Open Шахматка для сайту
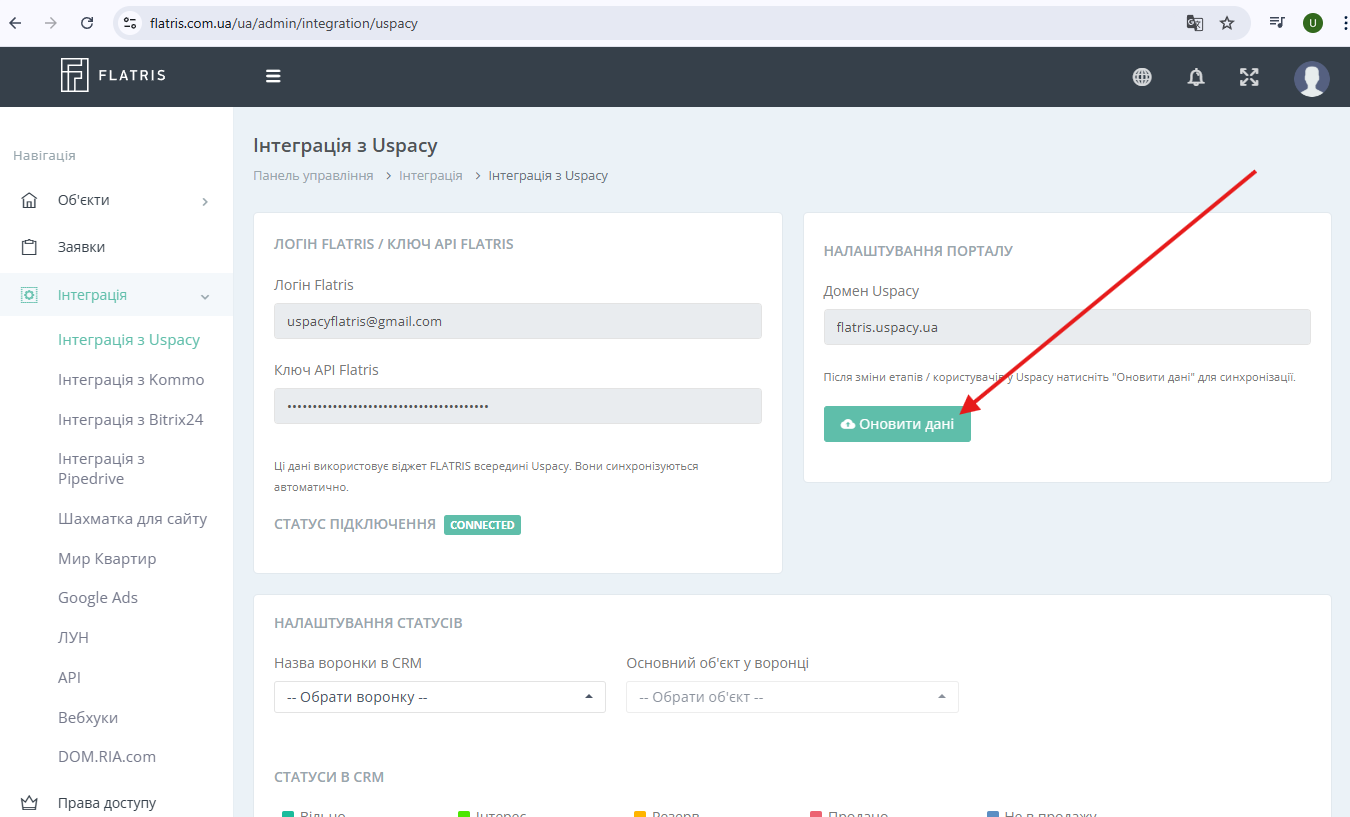The width and height of the screenshot is (1350, 817). (x=133, y=519)
